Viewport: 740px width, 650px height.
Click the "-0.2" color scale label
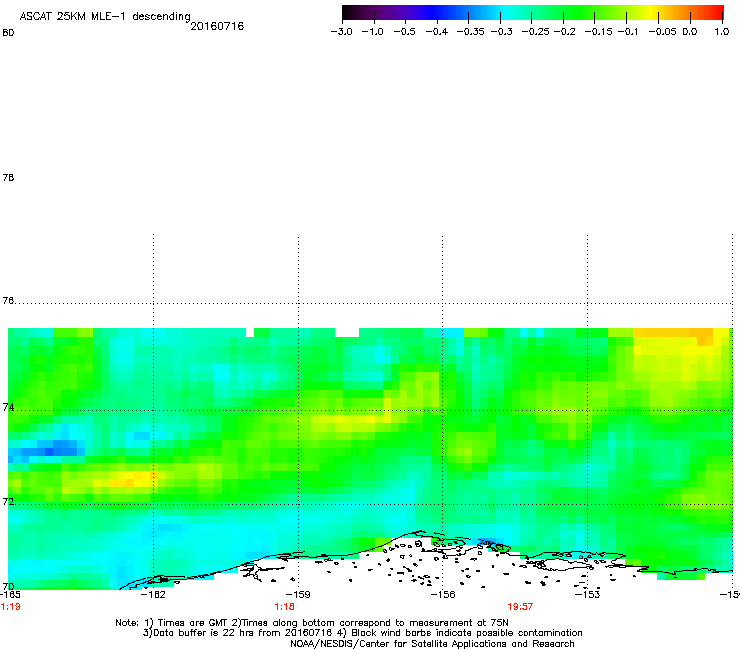[x=564, y=32]
